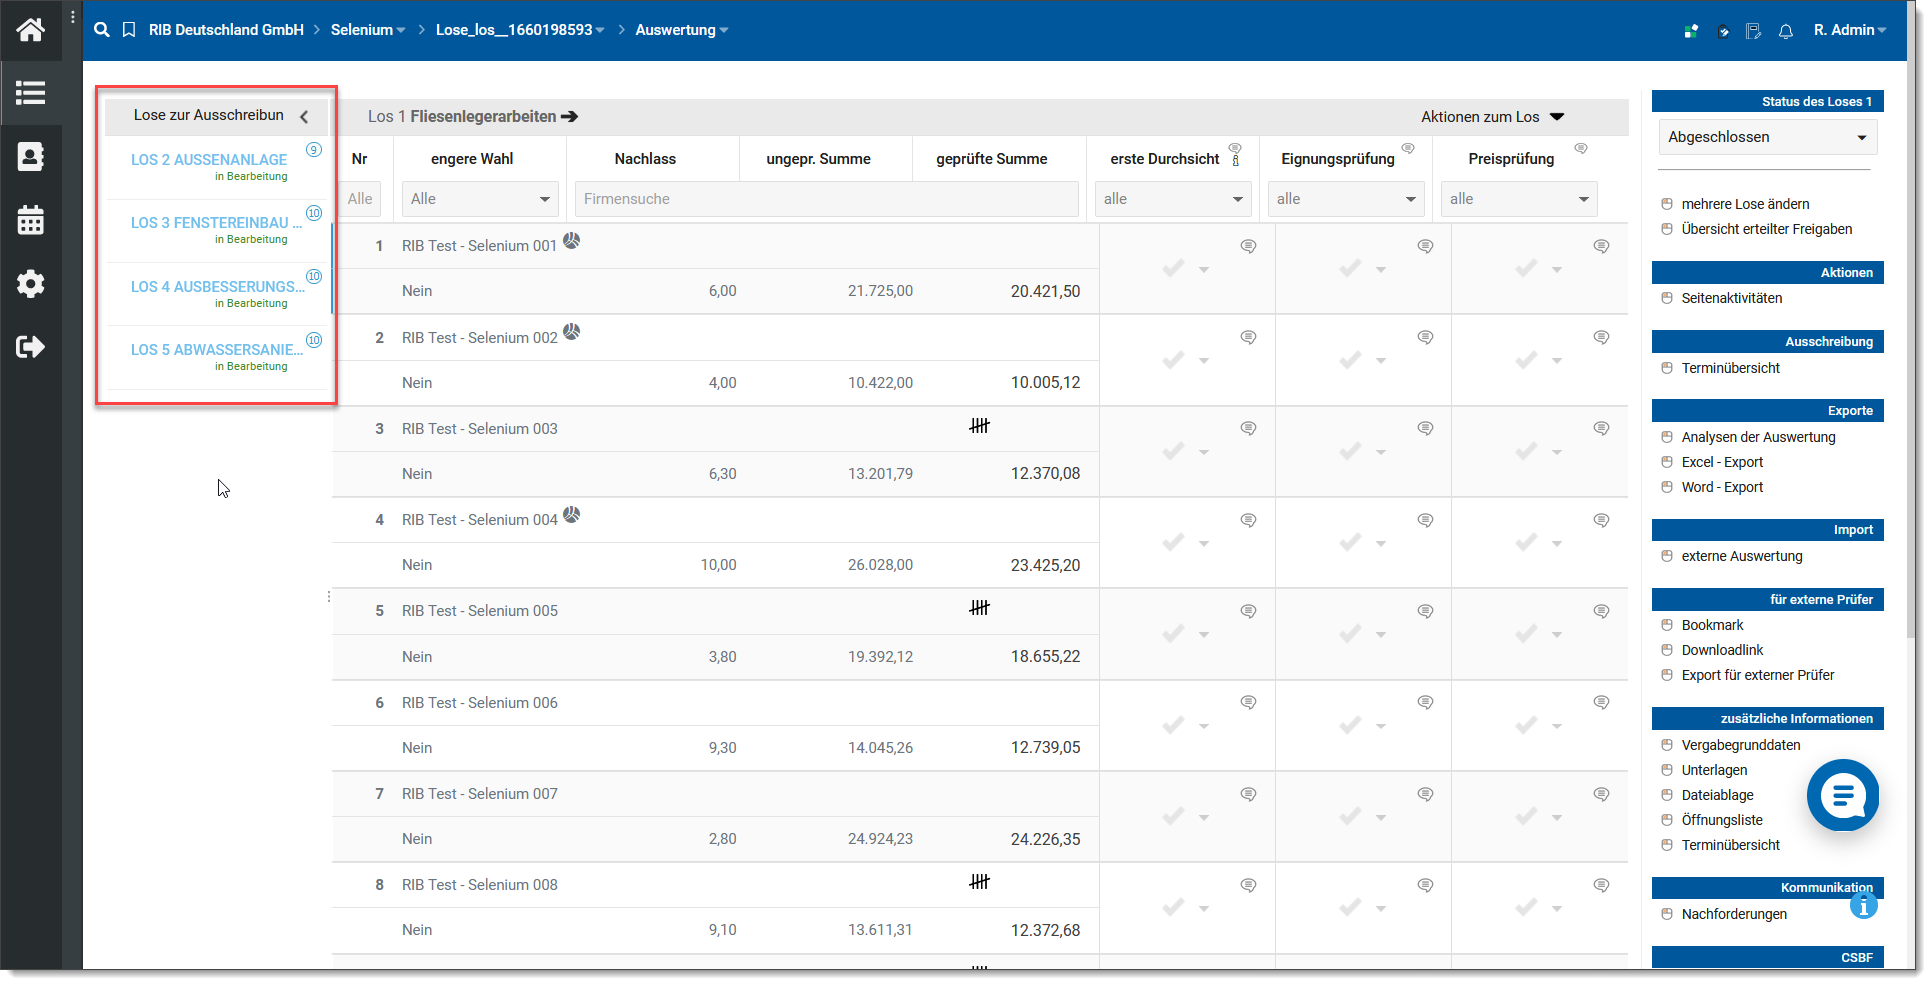Open erste Durchsicht comment for Selenium 001
Viewport: 1931px width, 985px height.
(1248, 246)
